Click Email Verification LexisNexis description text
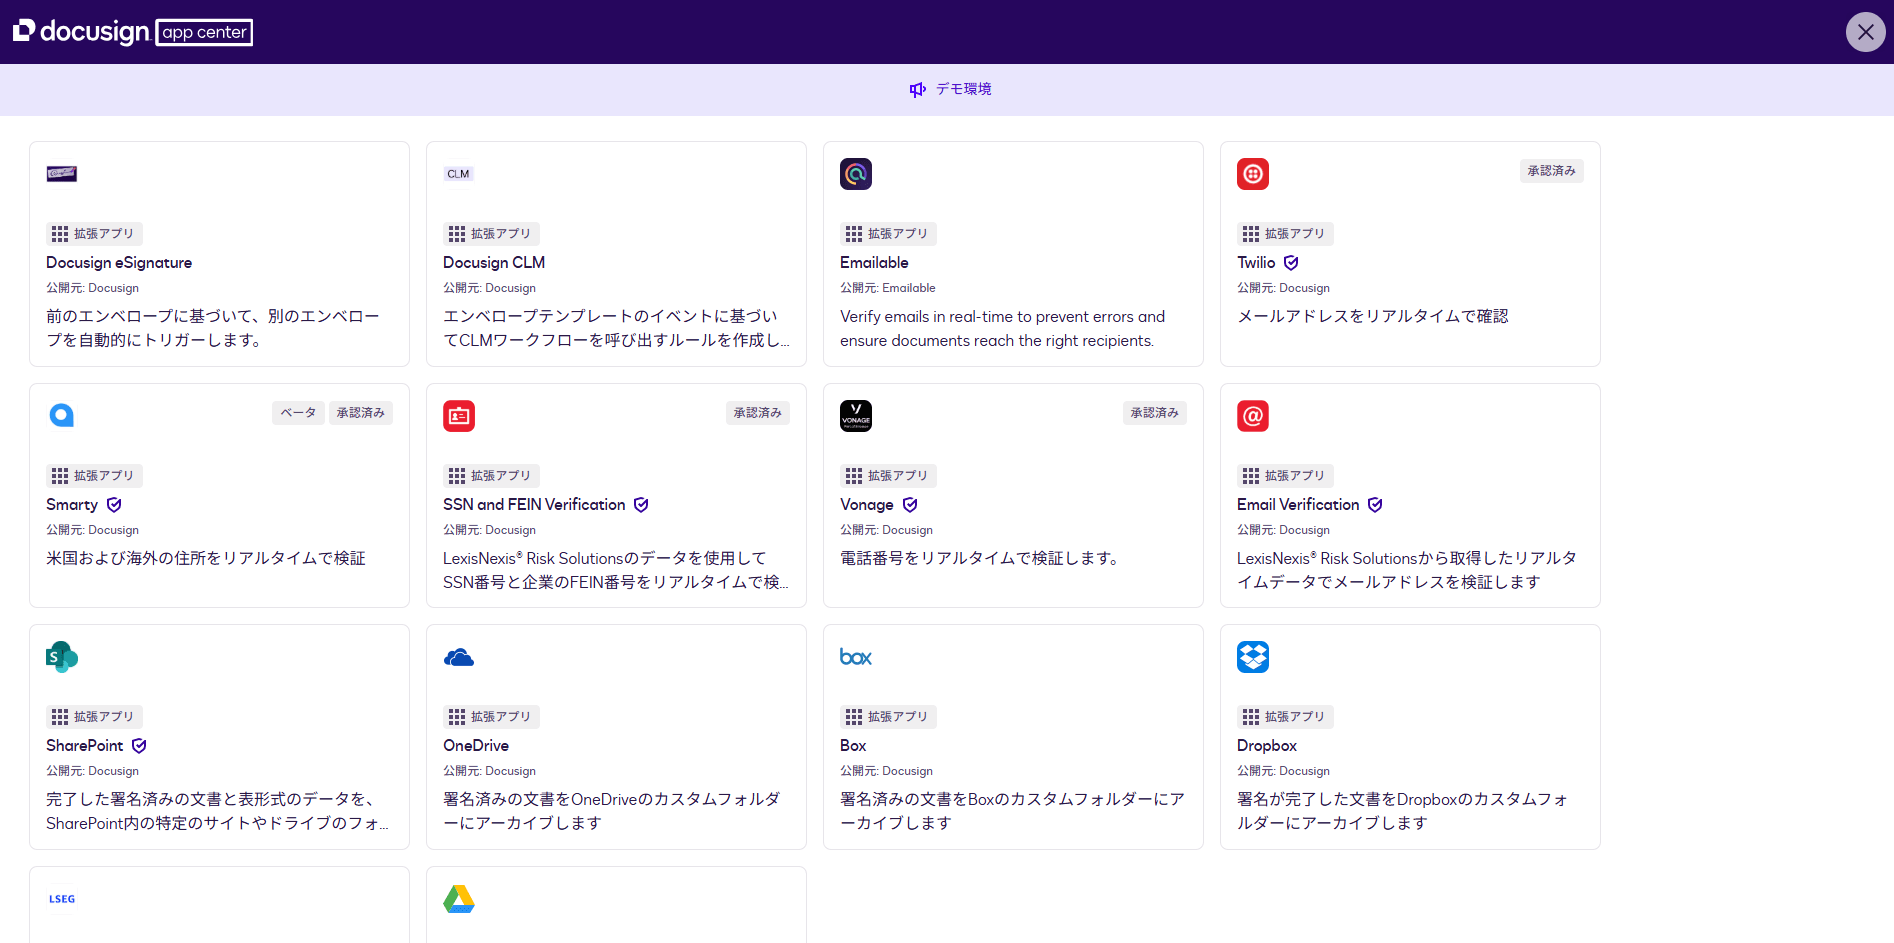 click(1407, 571)
